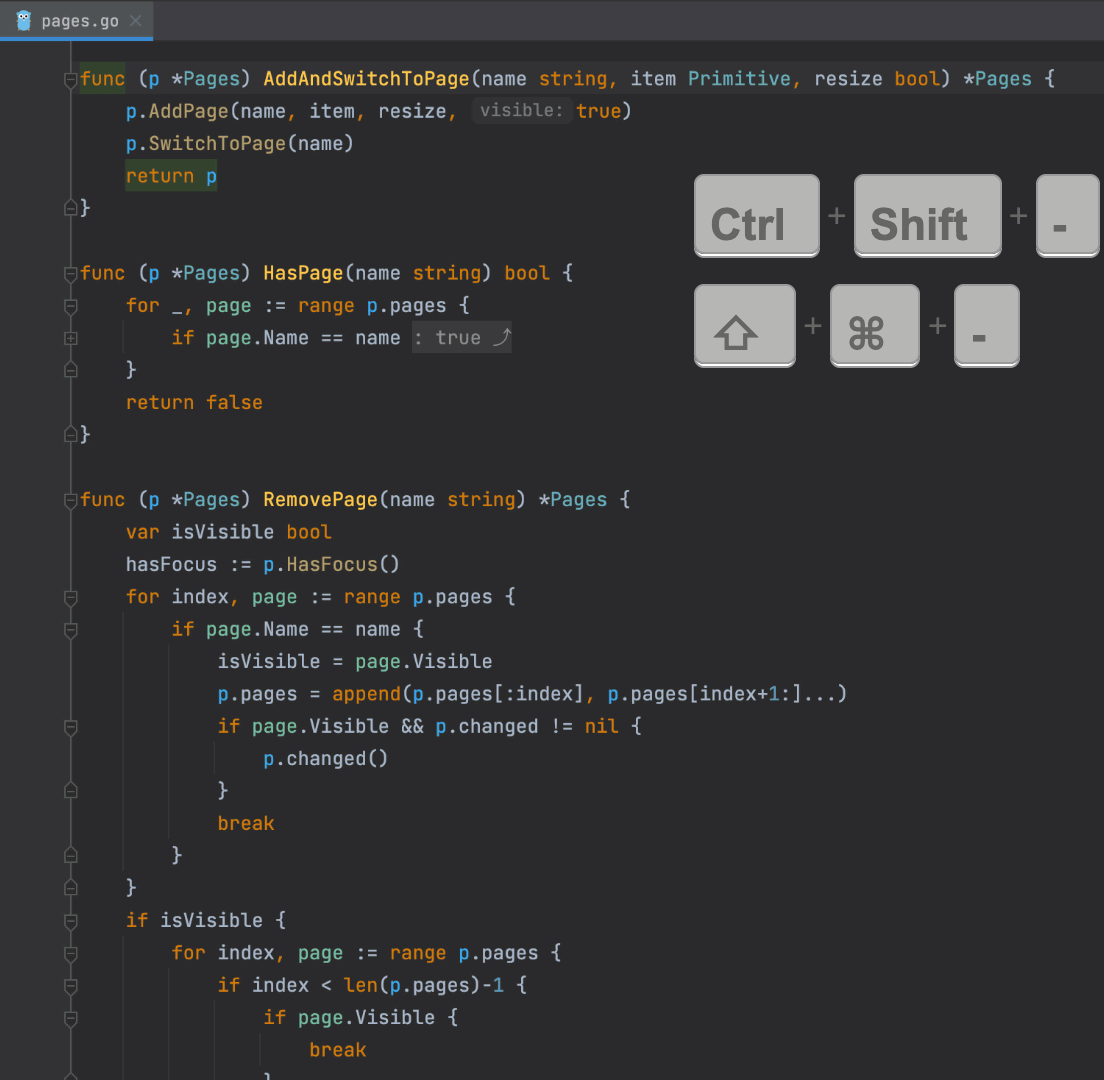This screenshot has width=1104, height=1080.
Task: Click the 'visible:' parameter inlay hint
Action: tap(521, 111)
